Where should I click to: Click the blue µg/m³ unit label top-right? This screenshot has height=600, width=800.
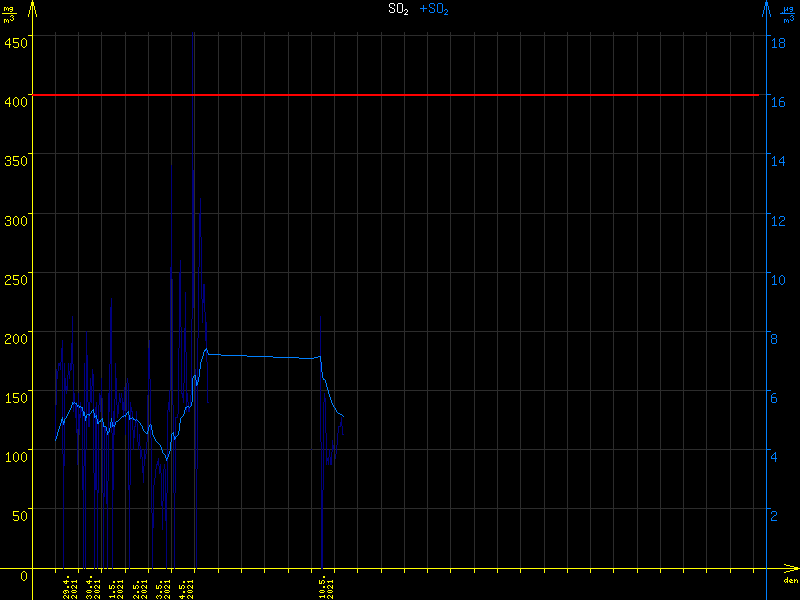click(x=789, y=13)
